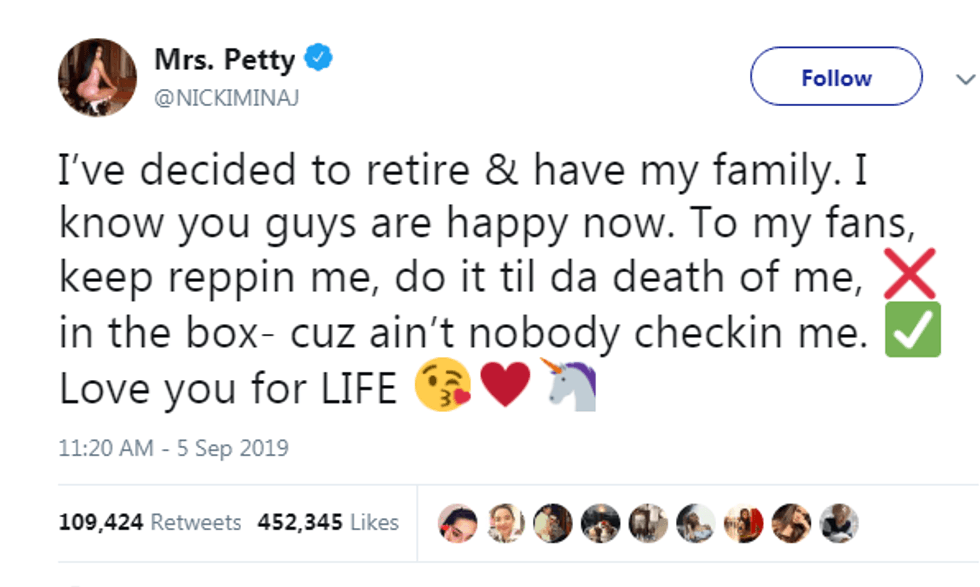The height and width of the screenshot is (587, 980).
Task: View the 109,424 Retweets list
Action: tap(150, 522)
